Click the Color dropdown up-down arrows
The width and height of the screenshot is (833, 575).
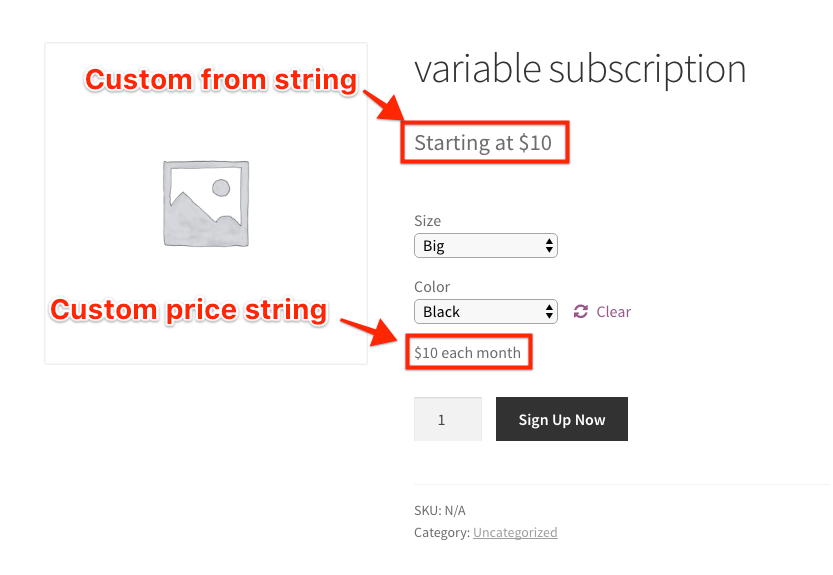tap(549, 311)
